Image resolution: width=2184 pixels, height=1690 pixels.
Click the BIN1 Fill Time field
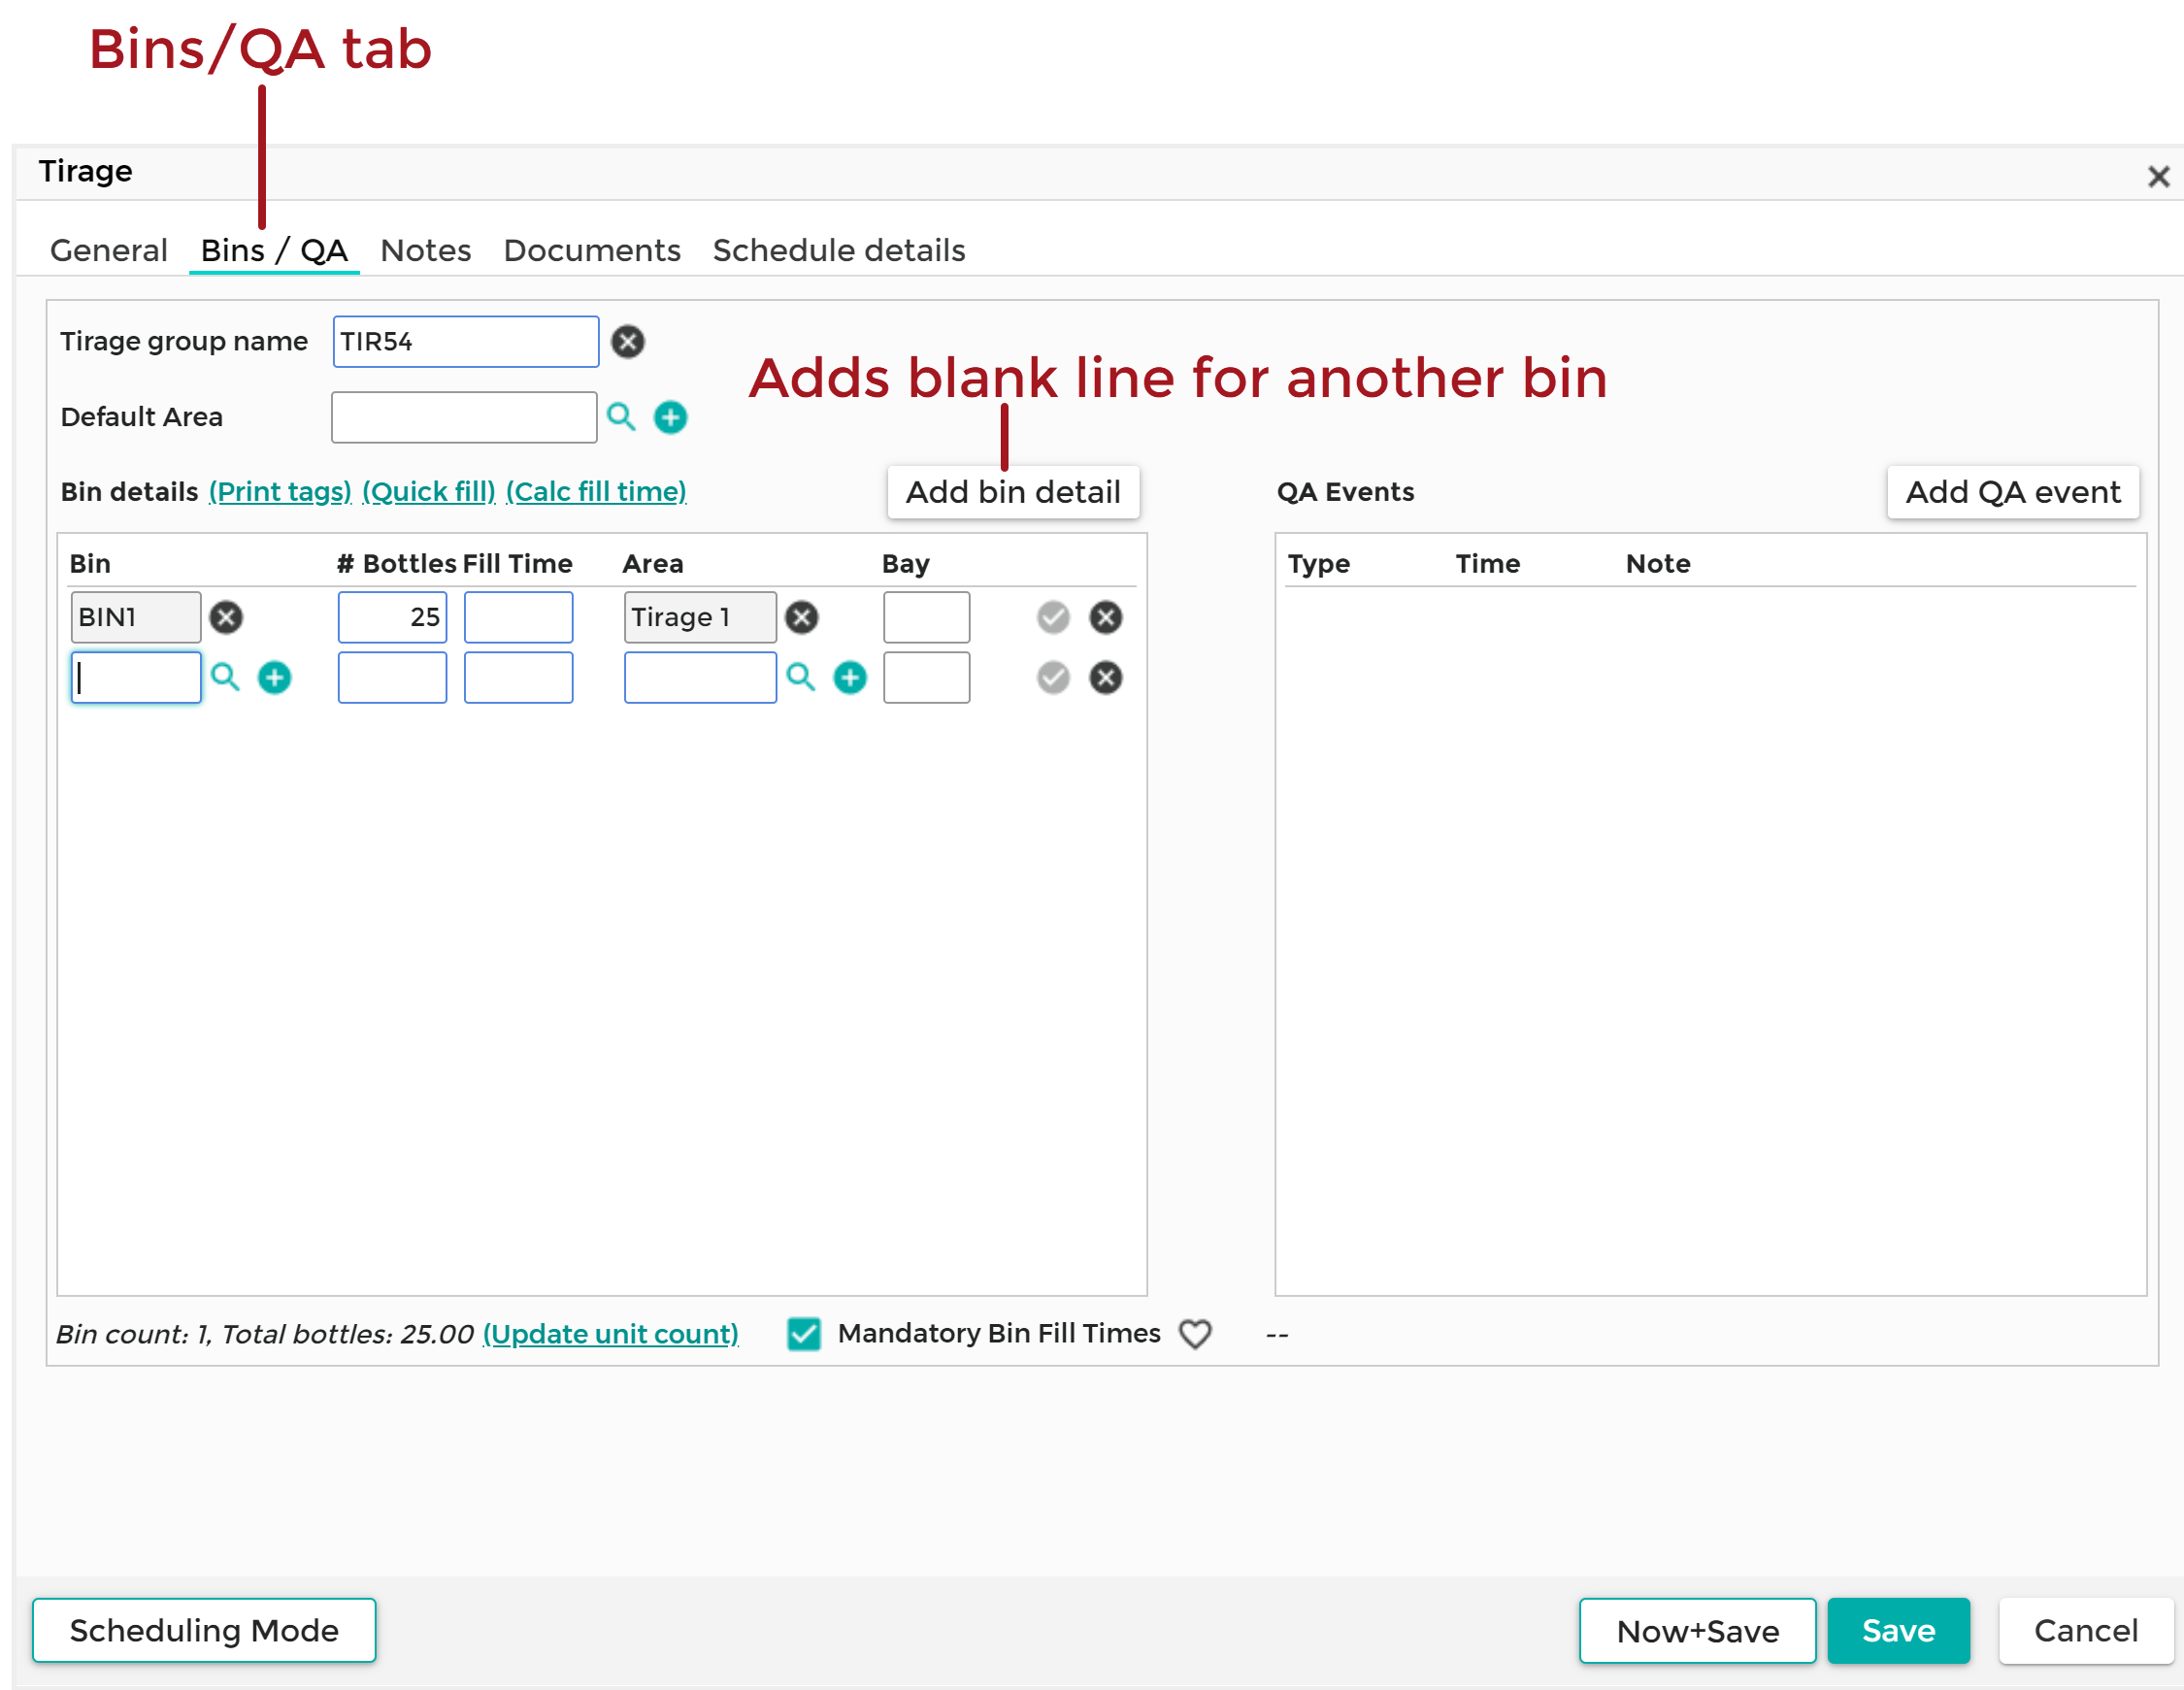pos(518,617)
